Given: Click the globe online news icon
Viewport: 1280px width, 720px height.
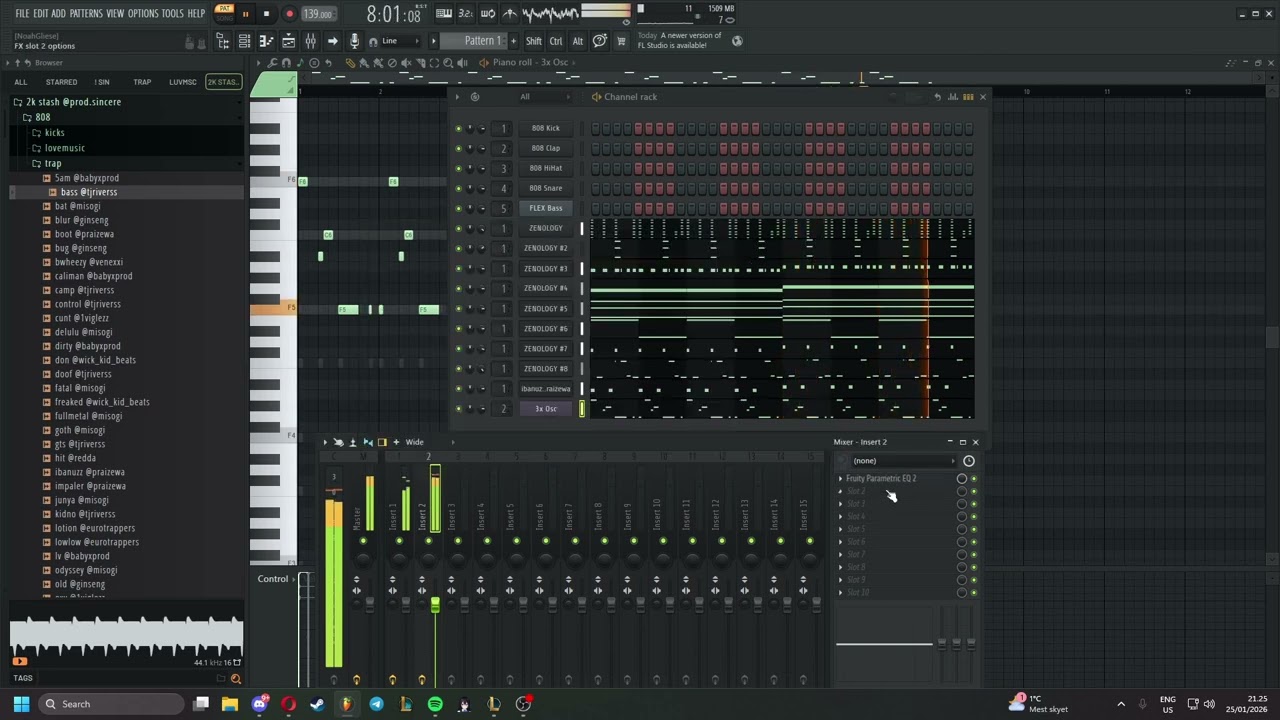Looking at the screenshot, I should [737, 41].
